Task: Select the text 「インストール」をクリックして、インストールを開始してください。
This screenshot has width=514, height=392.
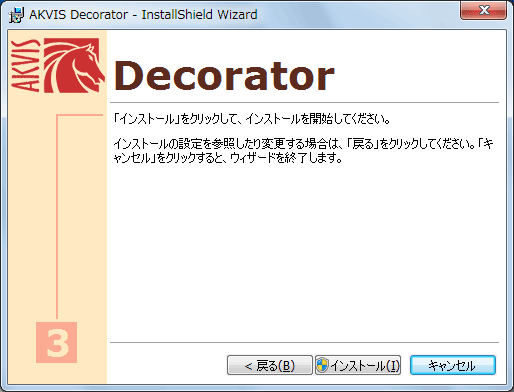Action: coord(252,119)
